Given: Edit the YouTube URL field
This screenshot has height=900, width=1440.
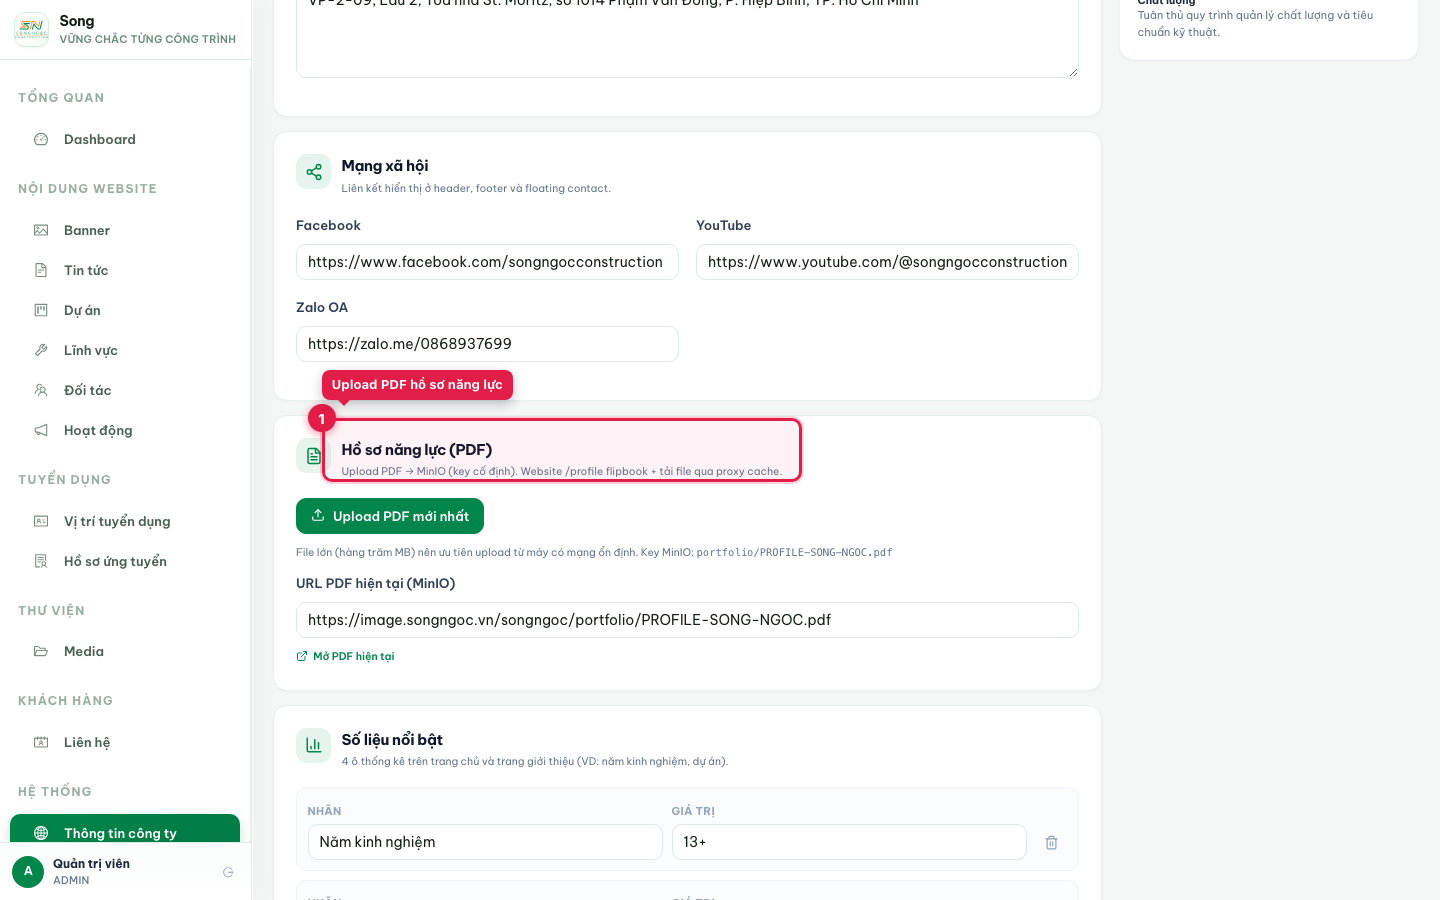Looking at the screenshot, I should point(887,262).
